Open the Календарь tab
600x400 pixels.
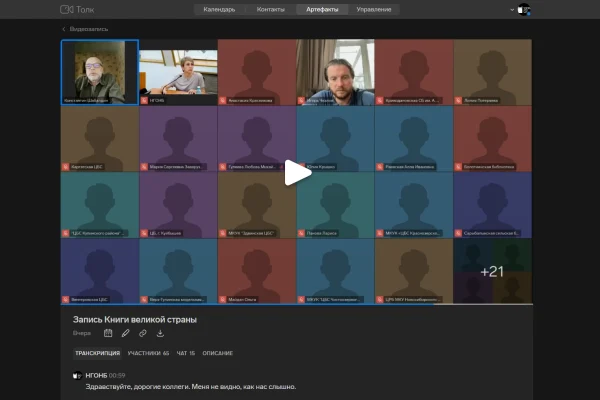tap(219, 9)
